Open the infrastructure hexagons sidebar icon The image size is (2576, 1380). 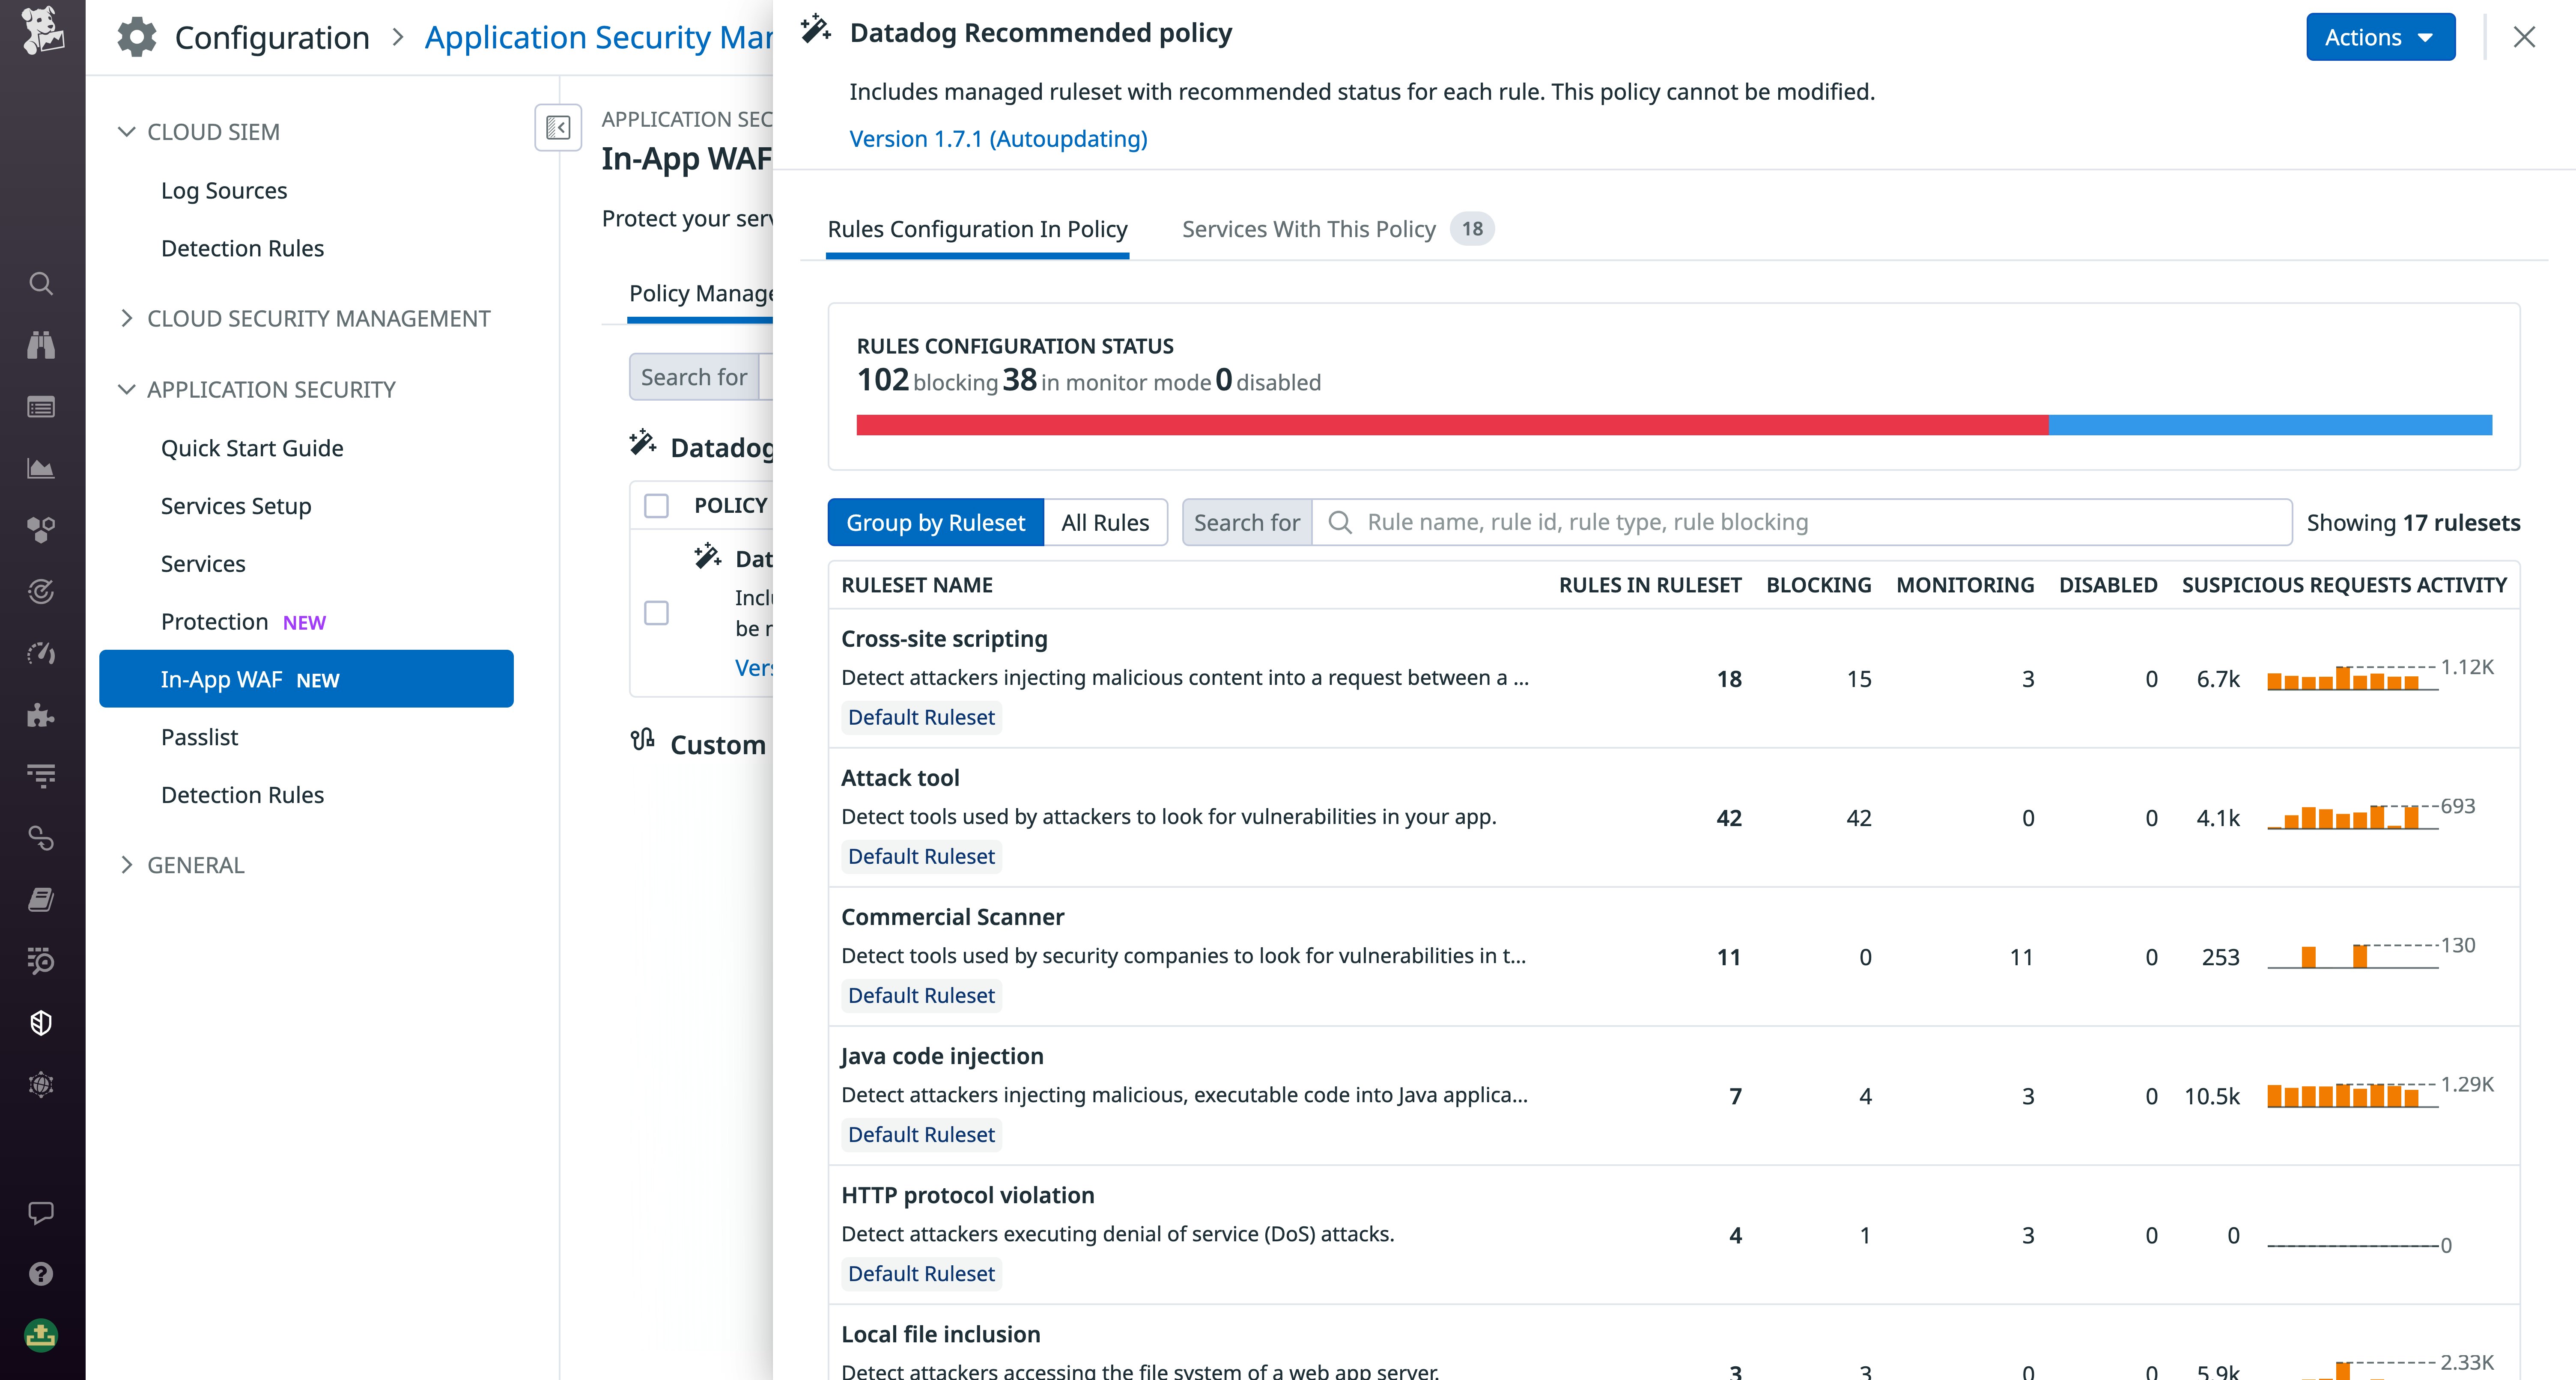pyautogui.click(x=41, y=530)
